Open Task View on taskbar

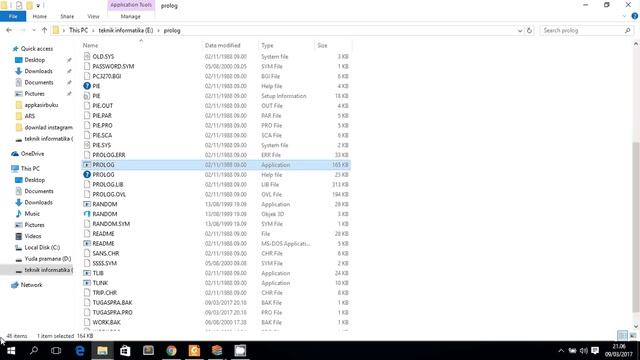(56, 351)
